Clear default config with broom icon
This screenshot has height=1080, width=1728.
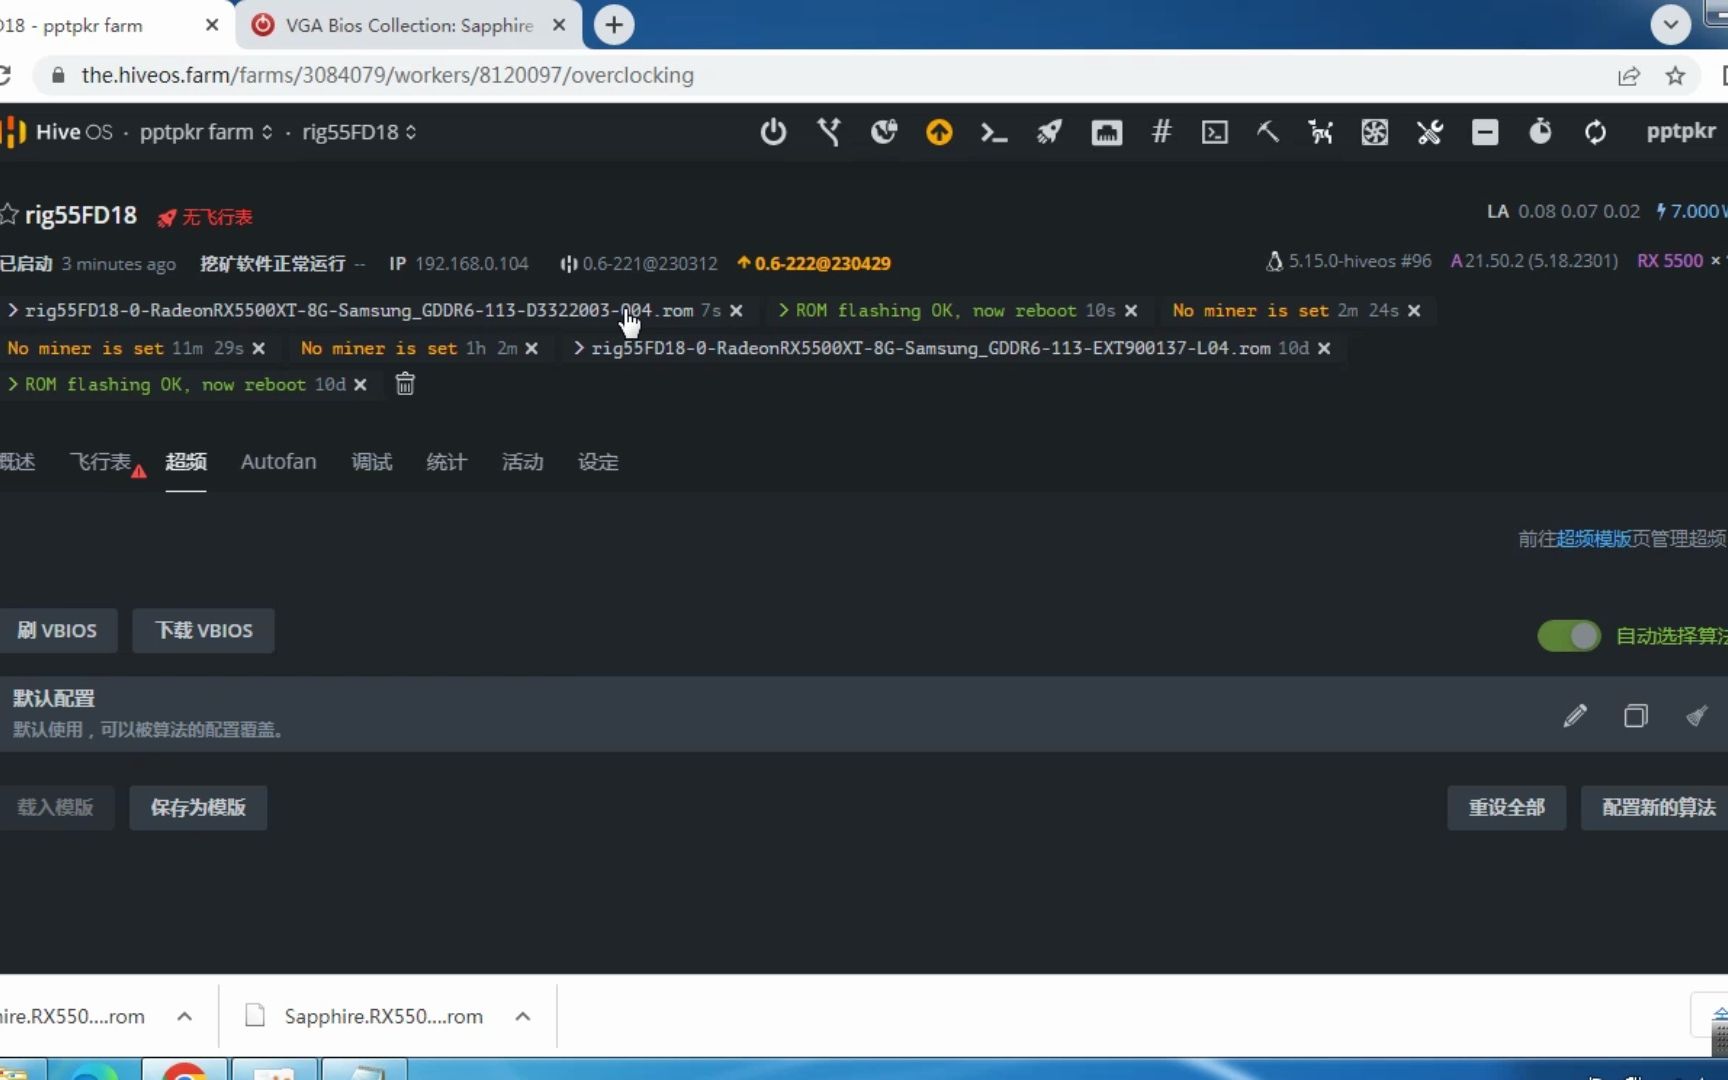coord(1697,715)
